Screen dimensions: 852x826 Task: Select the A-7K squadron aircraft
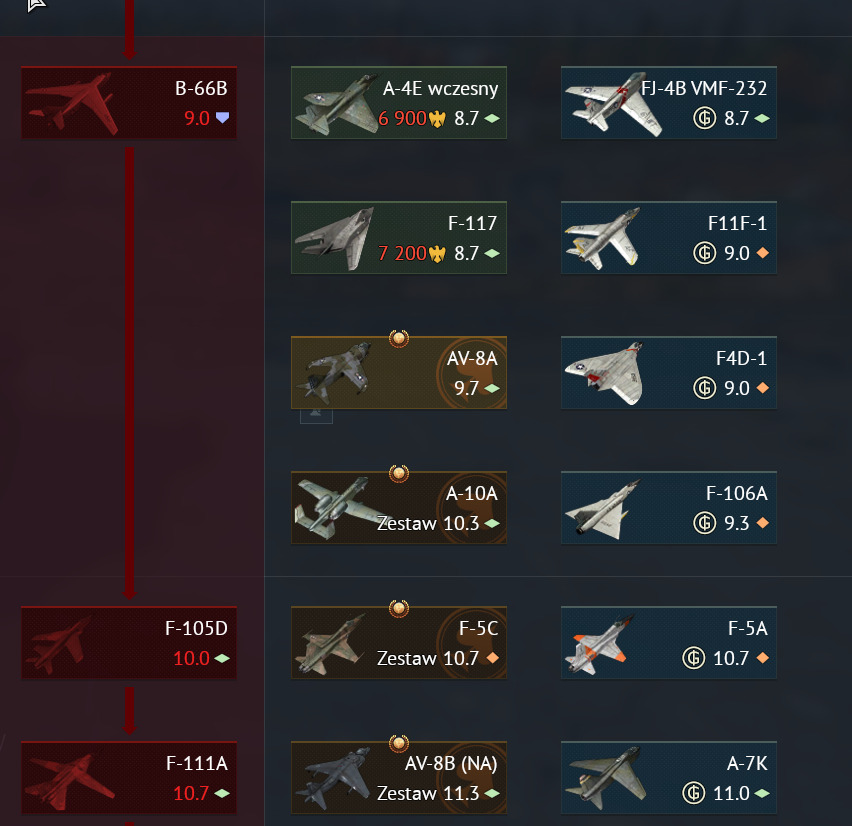(x=669, y=778)
